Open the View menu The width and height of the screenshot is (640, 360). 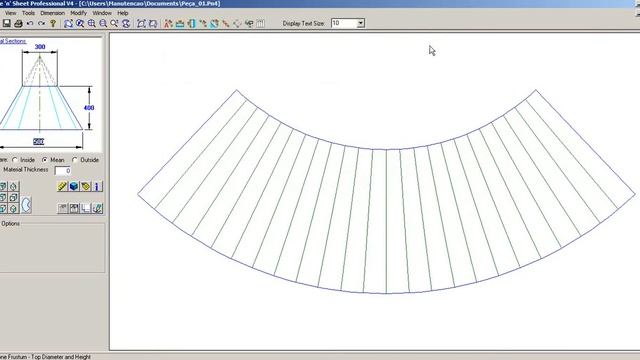click(x=11, y=13)
